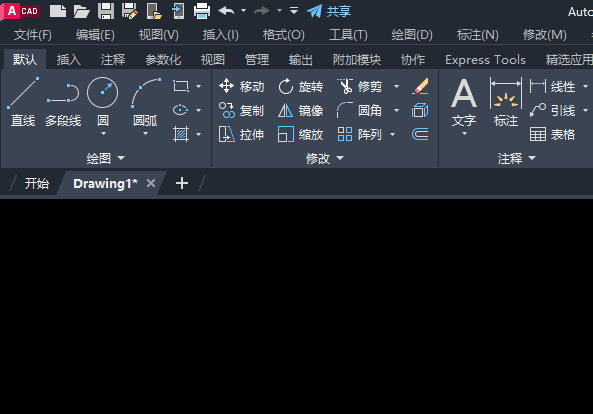This screenshot has height=414, width=593.
Task: Switch to the 插入 ribbon tab
Action: (x=69, y=59)
